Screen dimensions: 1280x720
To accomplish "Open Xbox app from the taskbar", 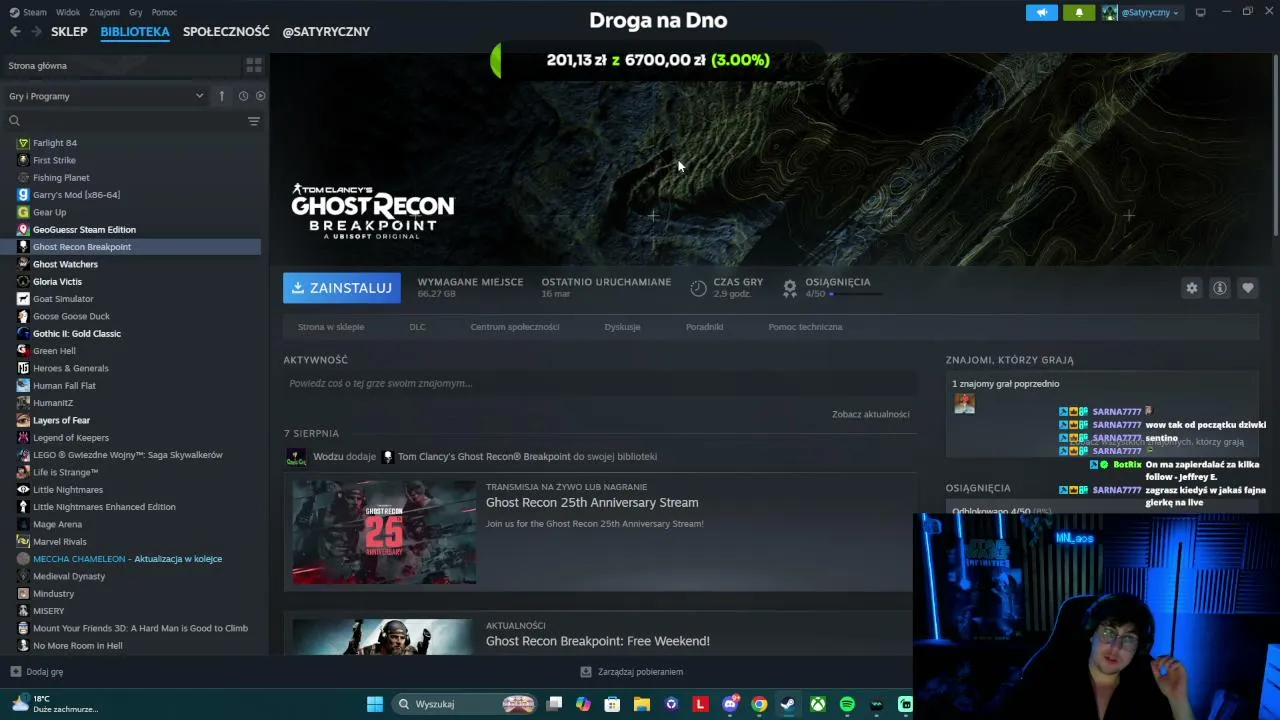I will tap(818, 704).
